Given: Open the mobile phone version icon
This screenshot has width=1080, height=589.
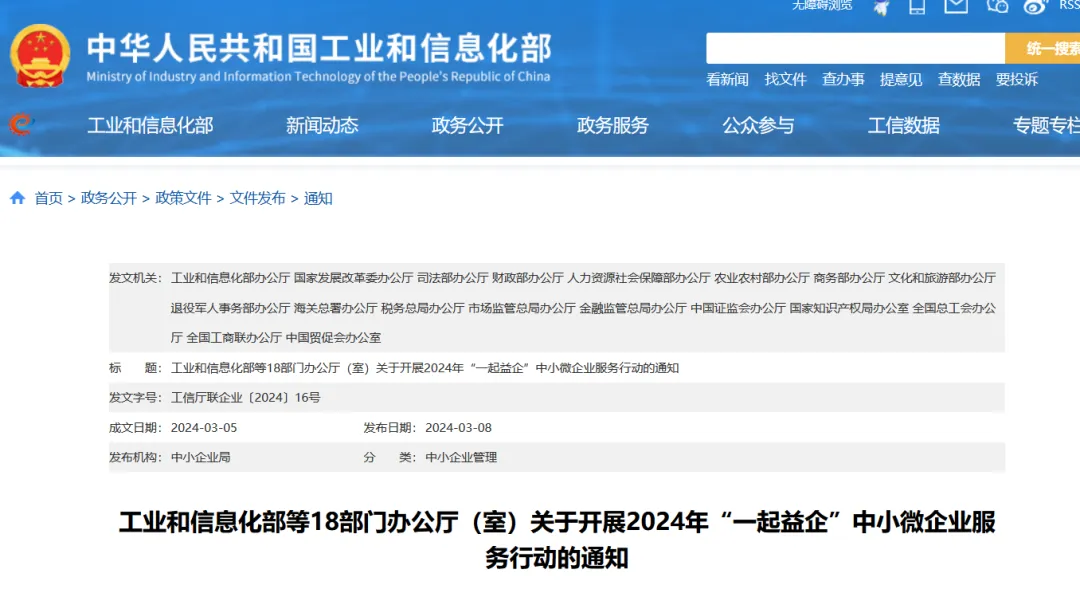Looking at the screenshot, I should pos(916,6).
